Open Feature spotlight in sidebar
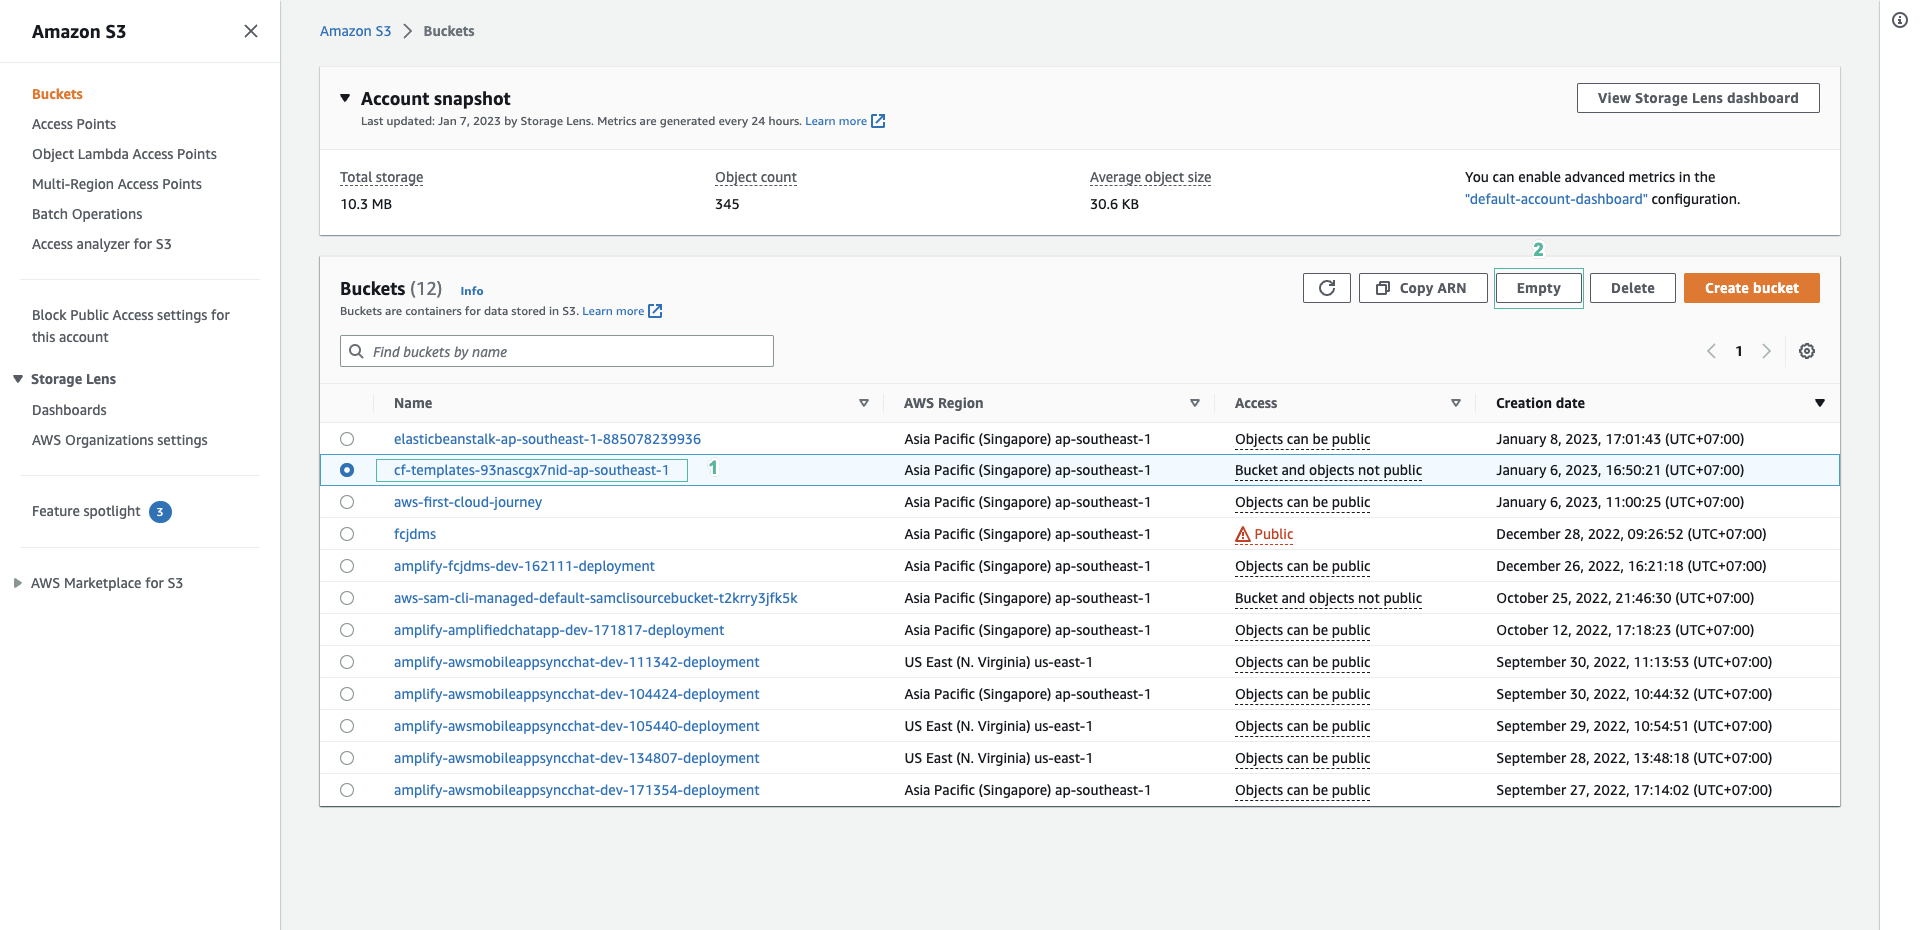 click(86, 511)
